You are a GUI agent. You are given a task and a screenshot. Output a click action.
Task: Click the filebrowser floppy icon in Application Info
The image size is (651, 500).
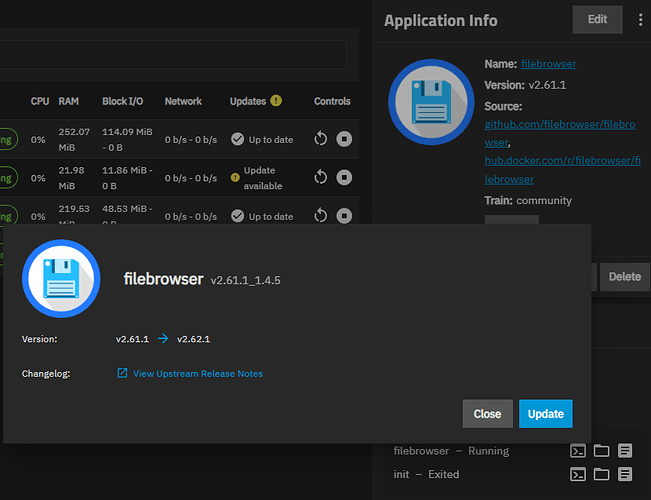click(x=431, y=102)
